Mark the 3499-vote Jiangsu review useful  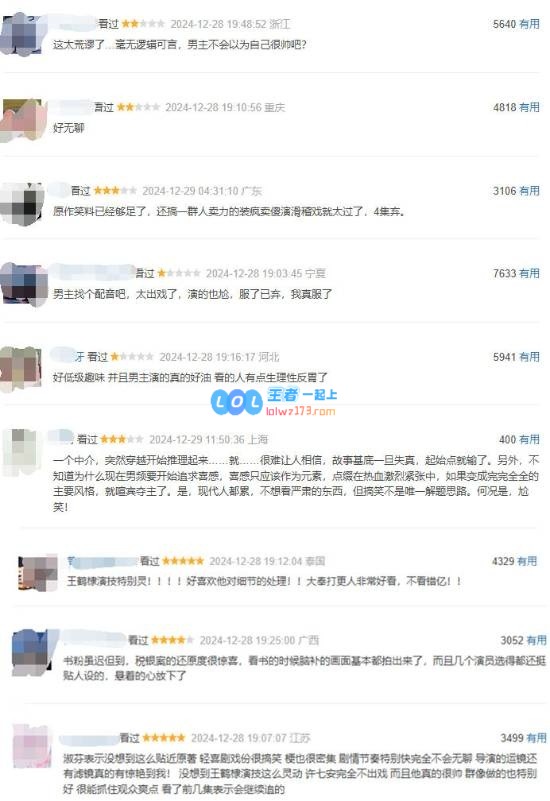pos(536,738)
